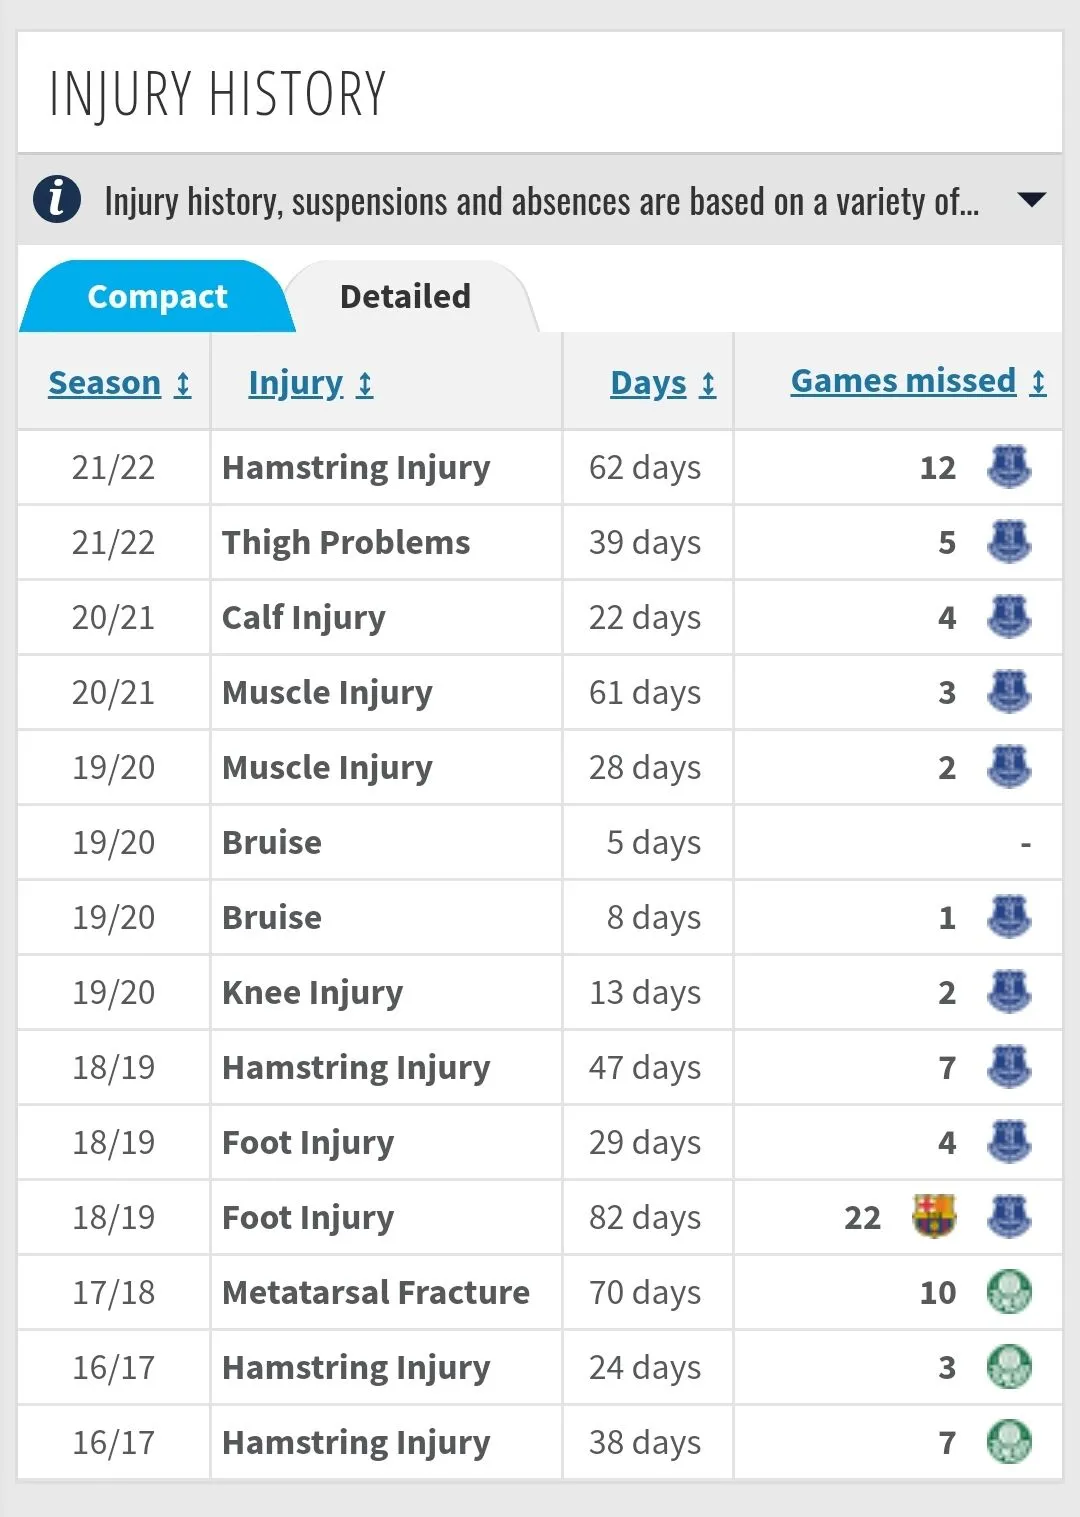Image resolution: width=1080 pixels, height=1517 pixels.
Task: Click Palmeiras crest in Metatarsal Fracture row
Action: coord(1009,1292)
